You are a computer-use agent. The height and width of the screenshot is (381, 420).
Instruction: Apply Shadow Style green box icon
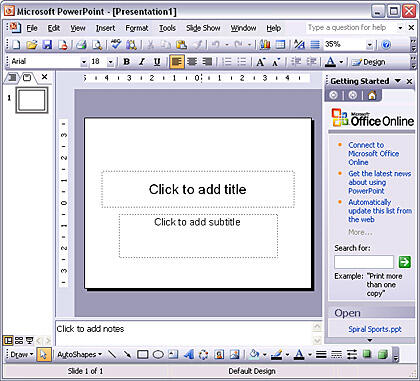(x=367, y=354)
